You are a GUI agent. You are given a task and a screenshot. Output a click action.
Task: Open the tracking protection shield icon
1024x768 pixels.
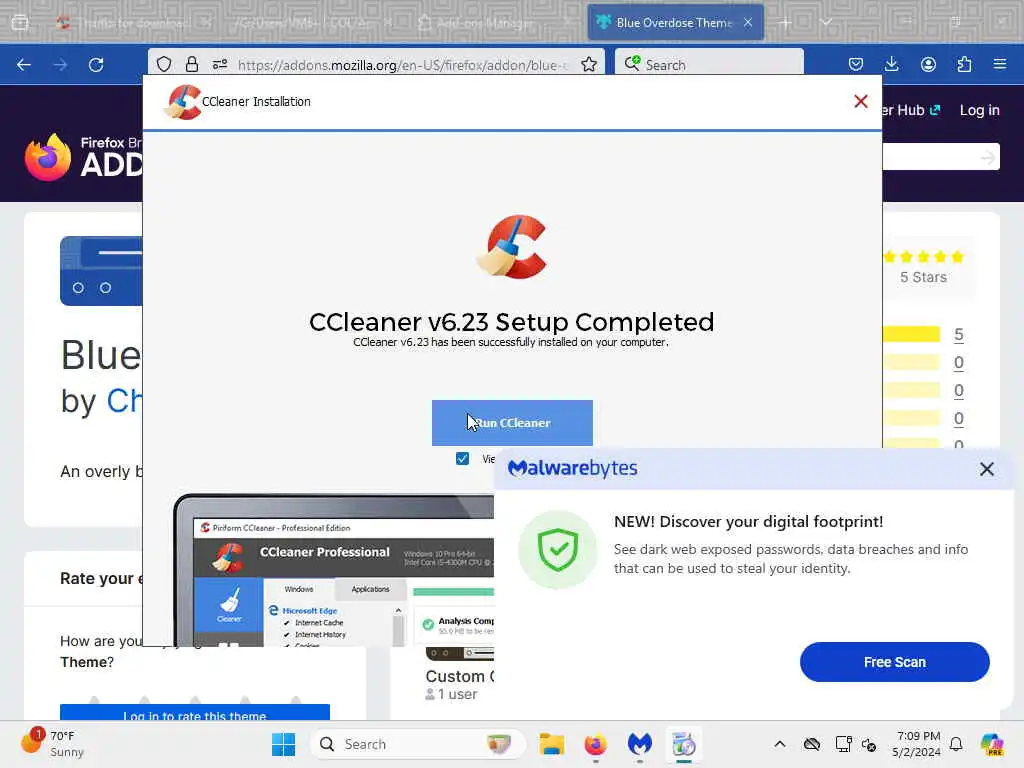164,64
